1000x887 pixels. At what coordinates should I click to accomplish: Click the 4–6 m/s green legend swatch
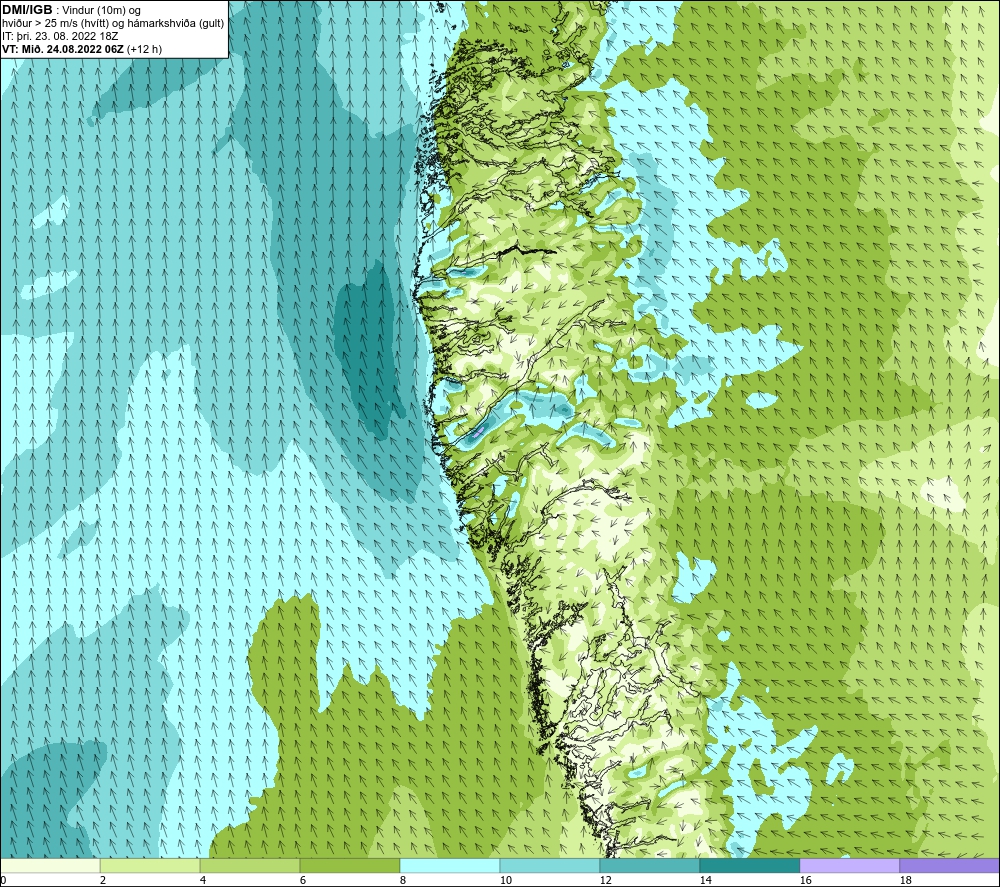pos(250,865)
